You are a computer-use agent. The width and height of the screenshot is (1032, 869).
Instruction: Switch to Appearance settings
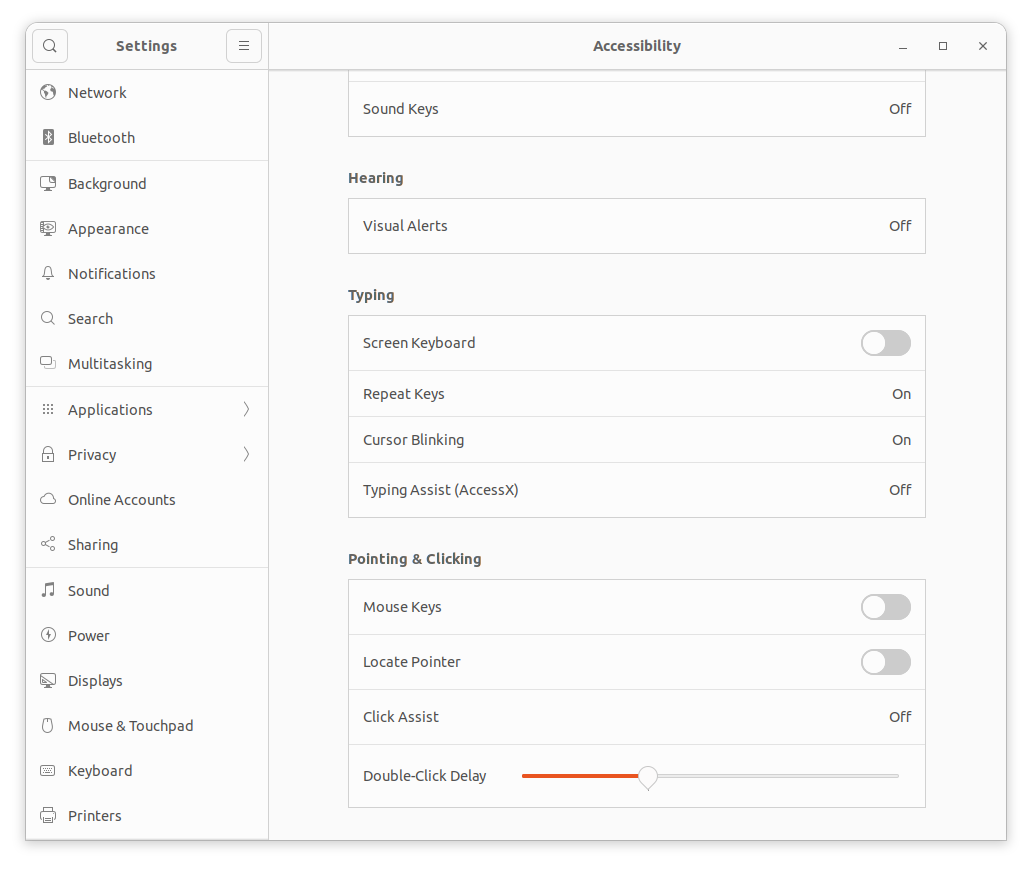[x=147, y=229]
